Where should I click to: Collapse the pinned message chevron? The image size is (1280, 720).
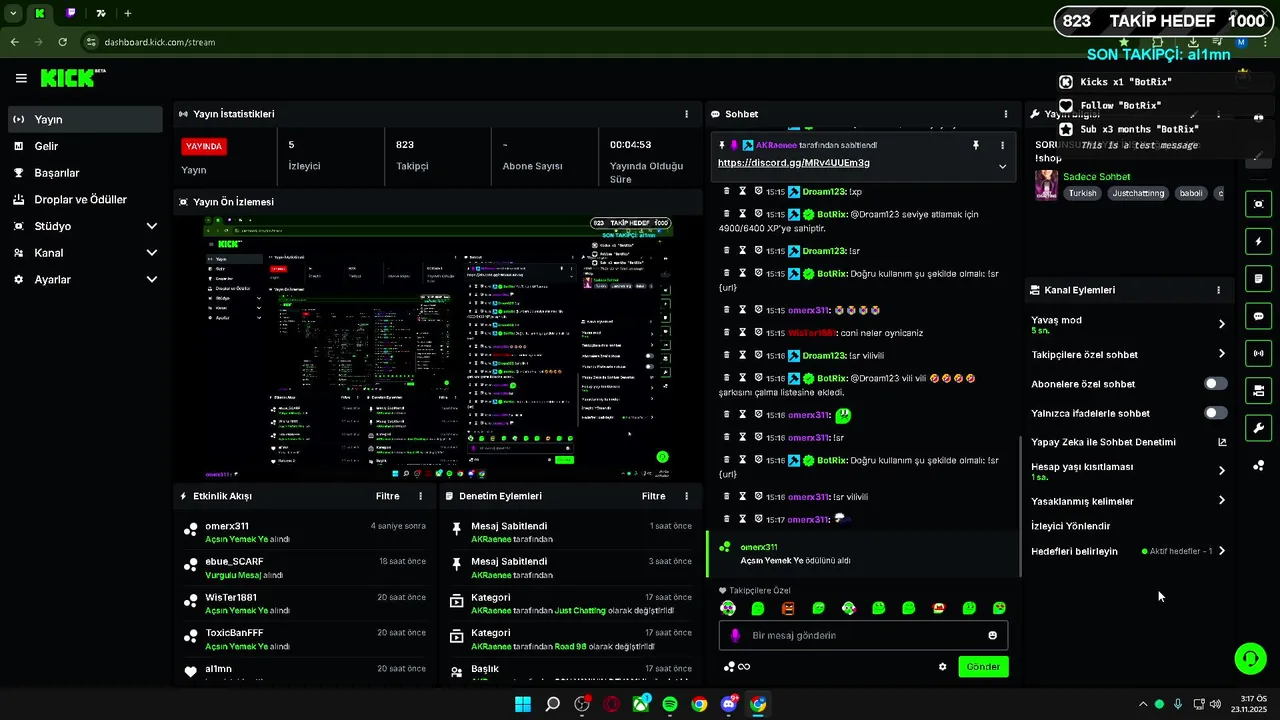tap(1002, 166)
